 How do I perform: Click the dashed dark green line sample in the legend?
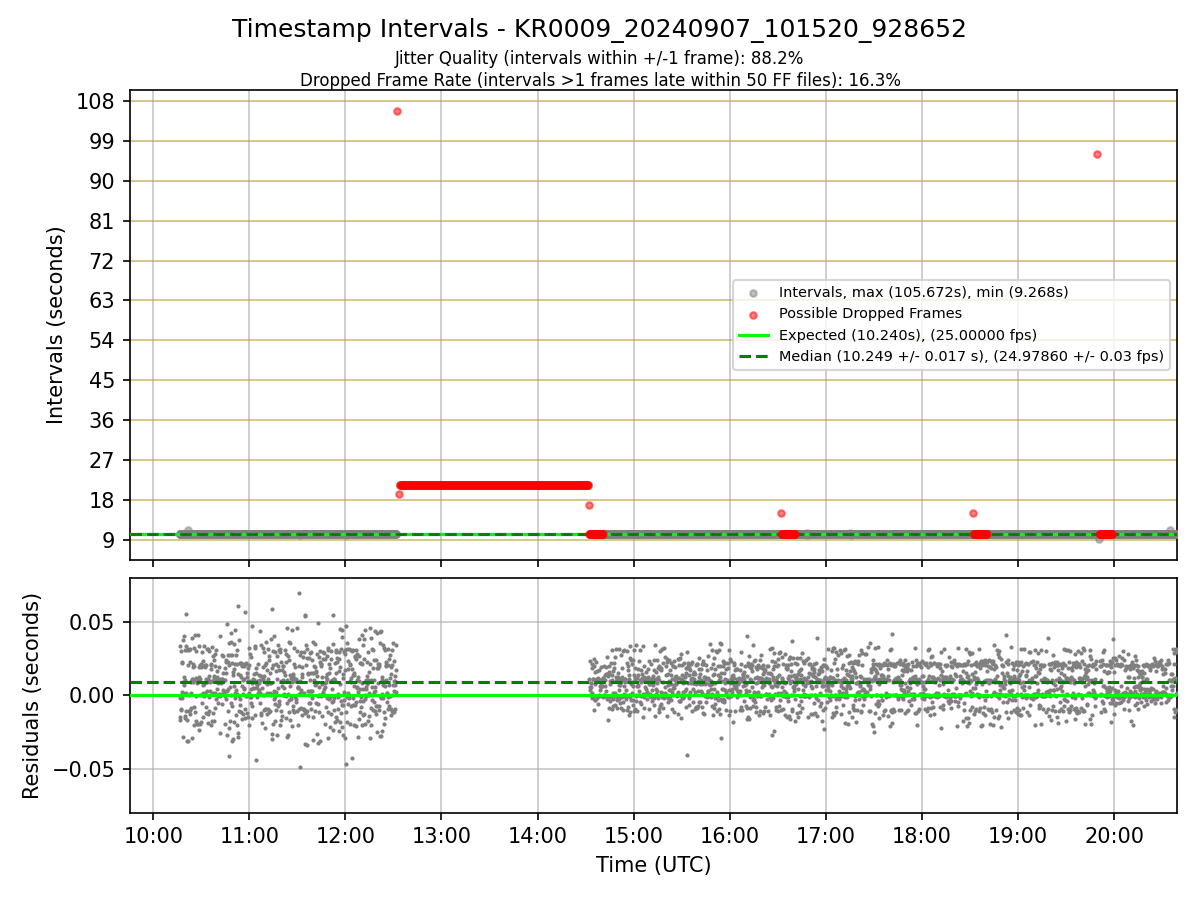[x=753, y=356]
